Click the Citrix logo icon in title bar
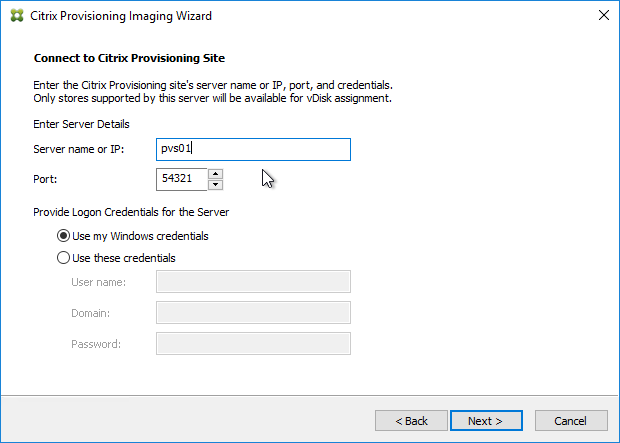Image resolution: width=620 pixels, height=443 pixels. 17,16
